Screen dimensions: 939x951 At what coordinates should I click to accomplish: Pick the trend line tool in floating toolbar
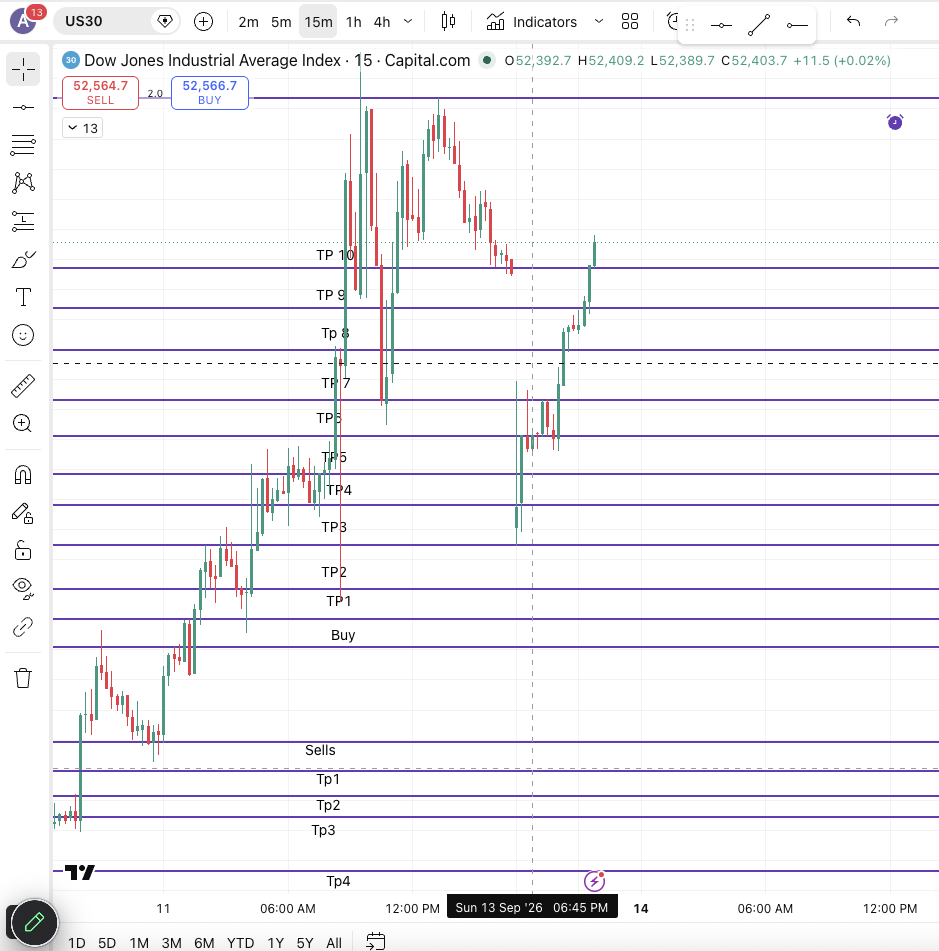[x=759, y=25]
